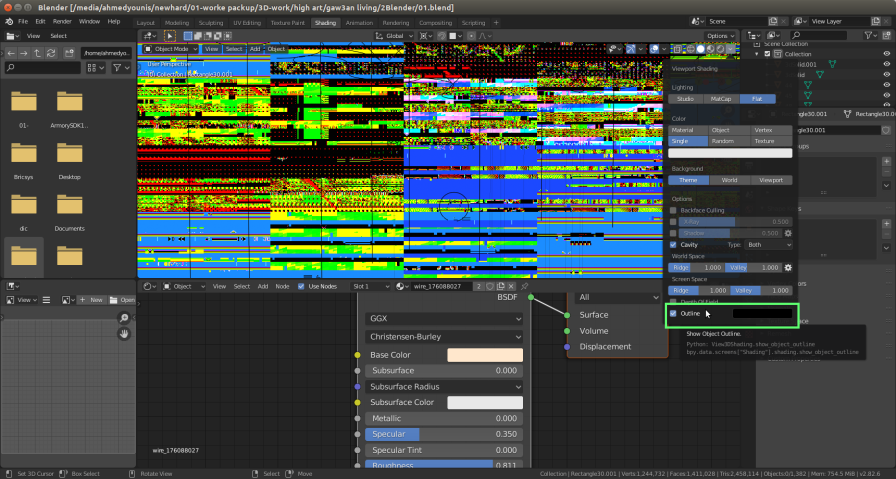
Task: Duplicate the material with new-copy icon
Action: (x=501, y=286)
